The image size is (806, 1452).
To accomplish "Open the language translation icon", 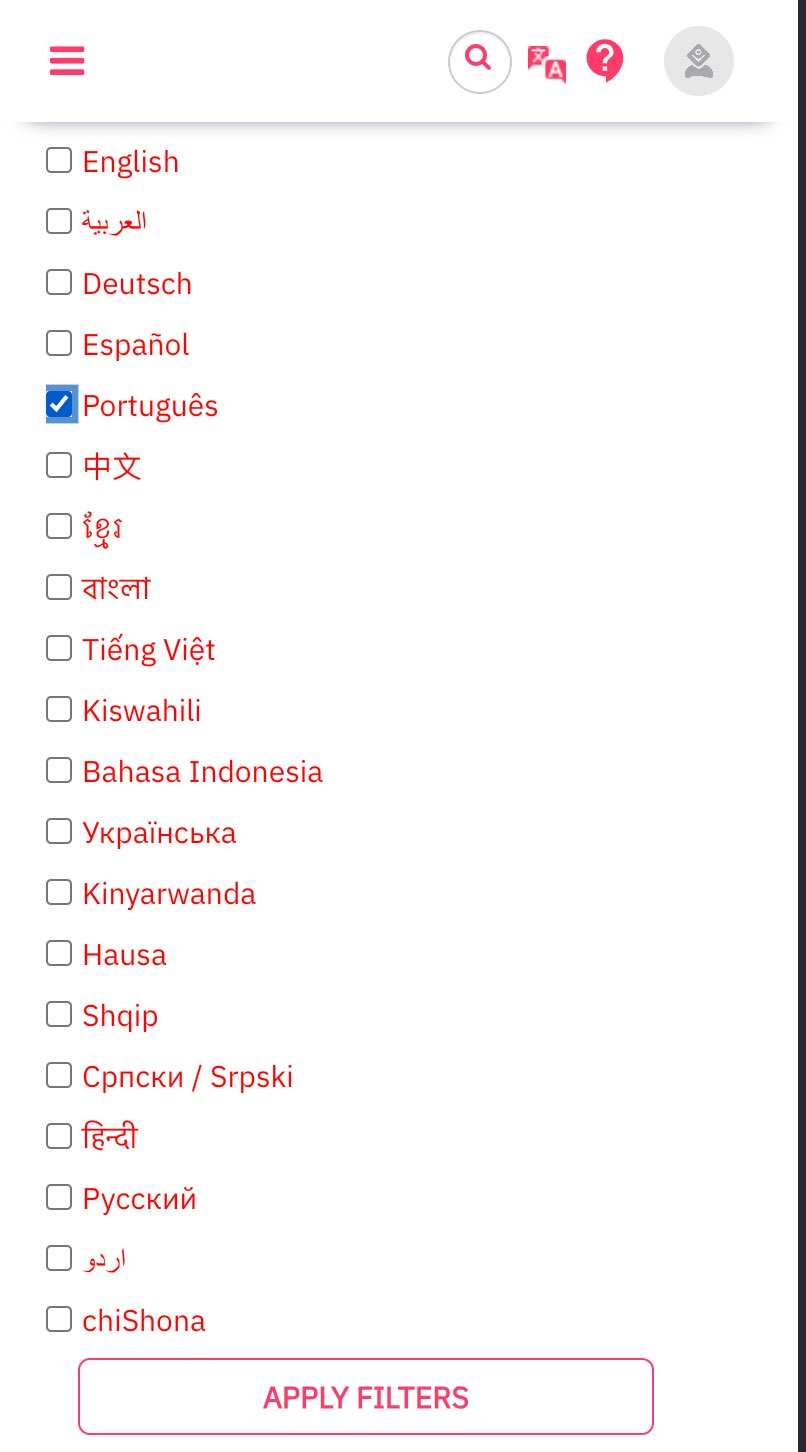I will coord(546,63).
